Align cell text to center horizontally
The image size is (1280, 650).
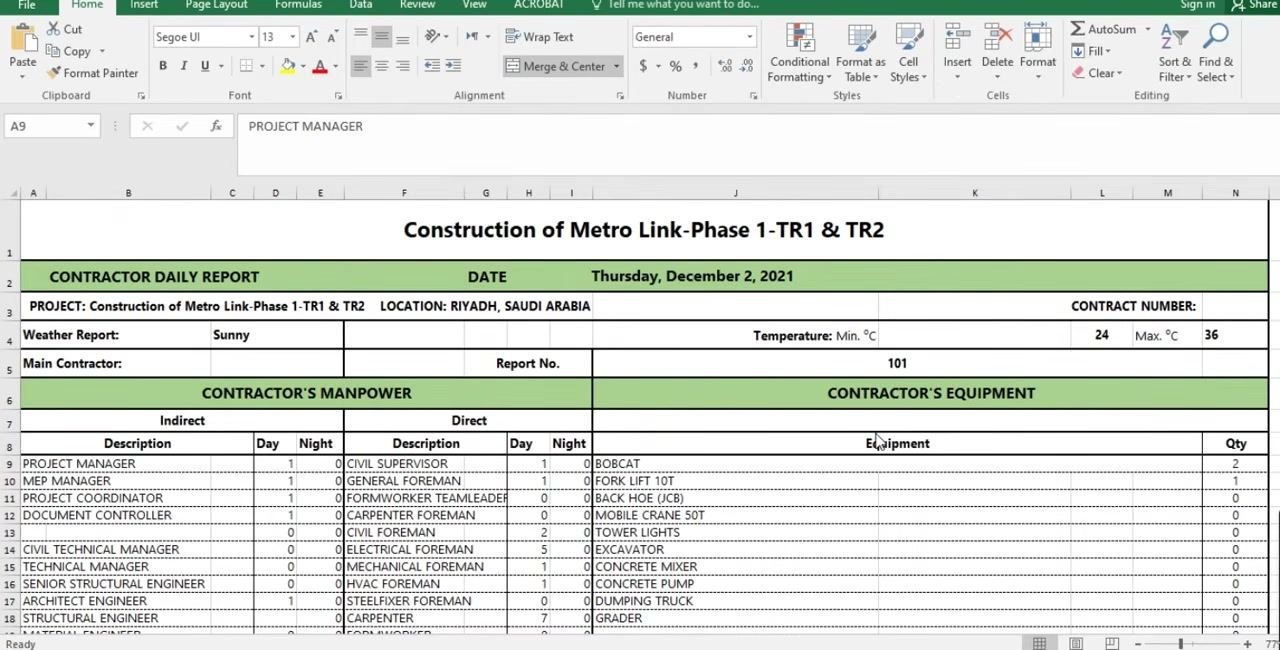[x=382, y=66]
